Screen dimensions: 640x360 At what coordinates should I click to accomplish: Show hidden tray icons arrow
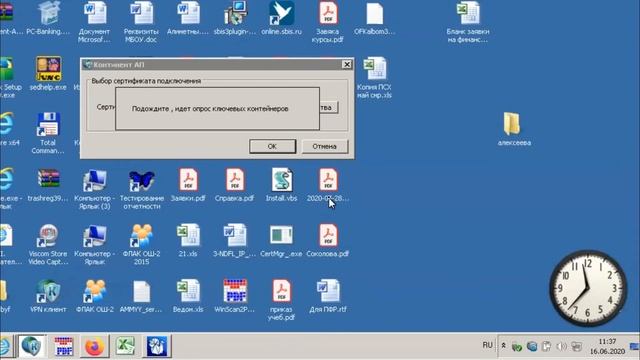(503, 346)
